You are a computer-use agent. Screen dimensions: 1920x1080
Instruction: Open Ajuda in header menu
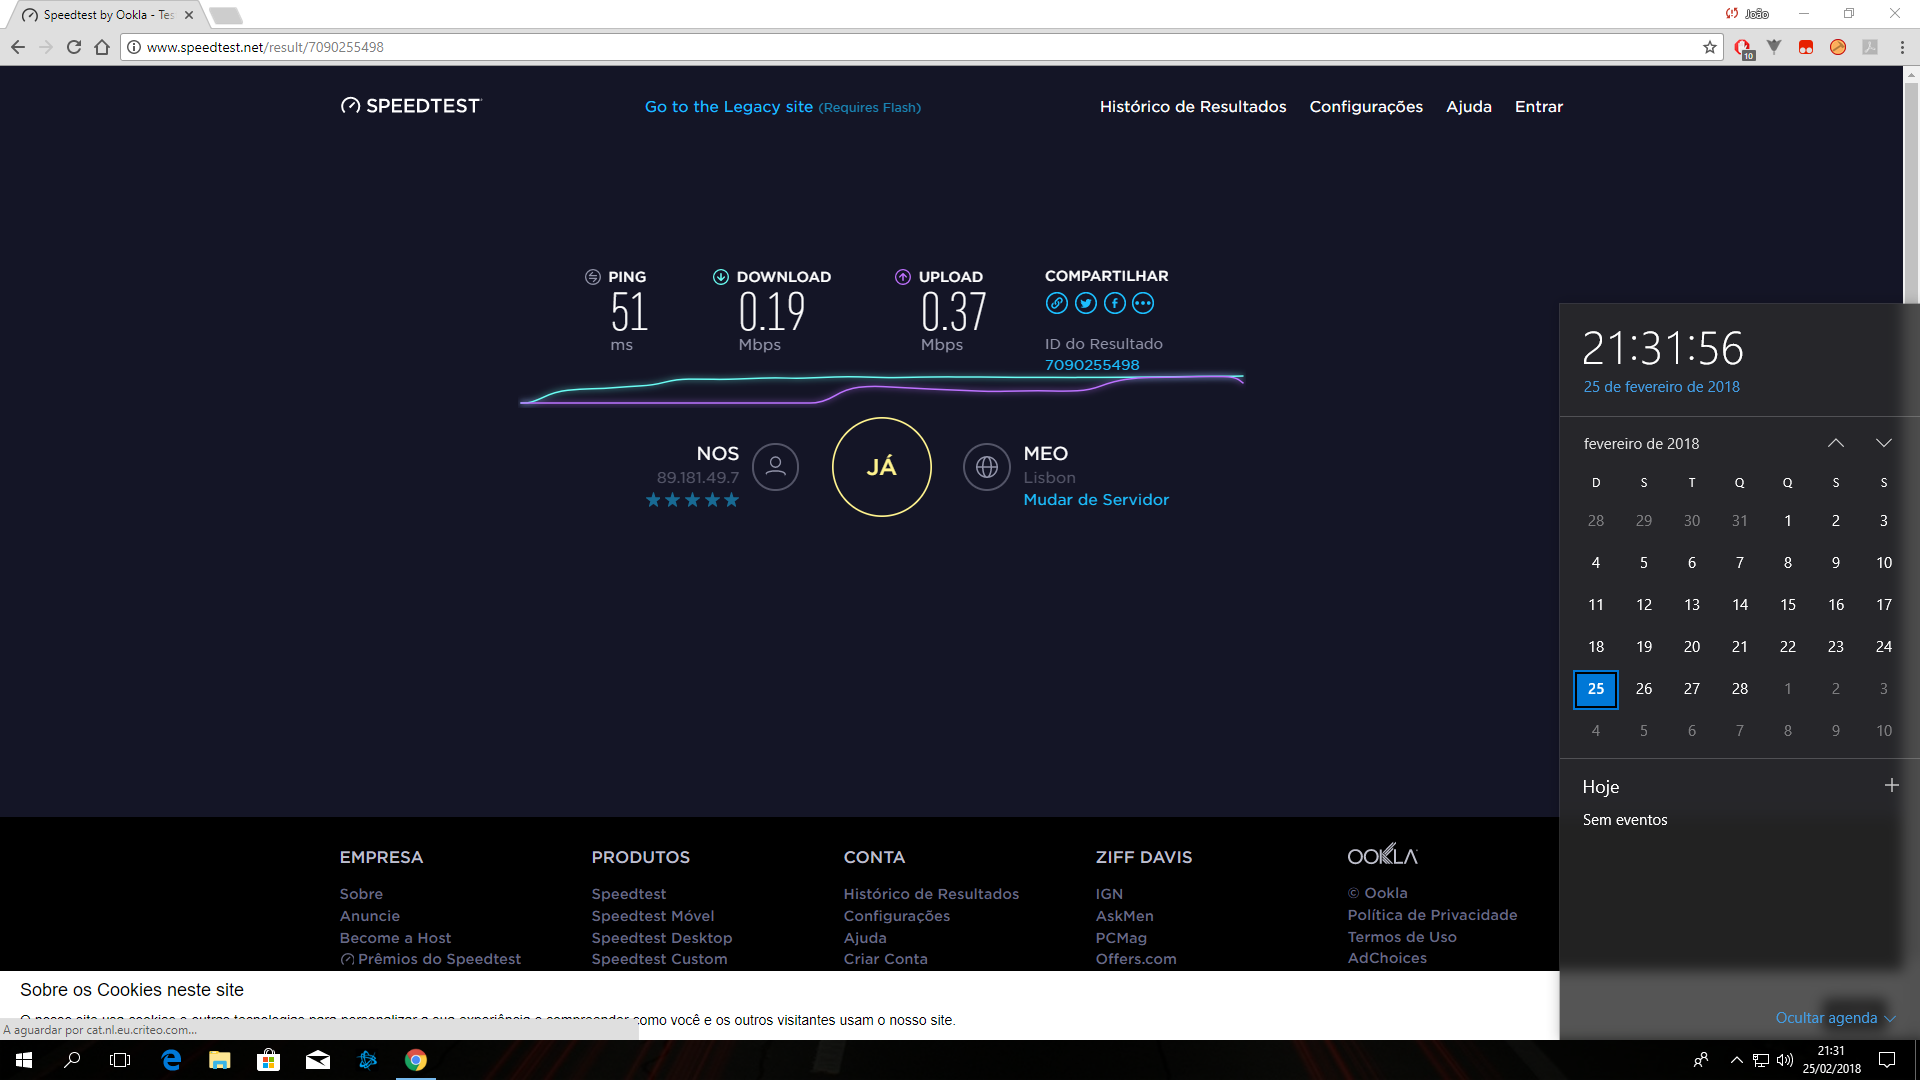pos(1469,106)
